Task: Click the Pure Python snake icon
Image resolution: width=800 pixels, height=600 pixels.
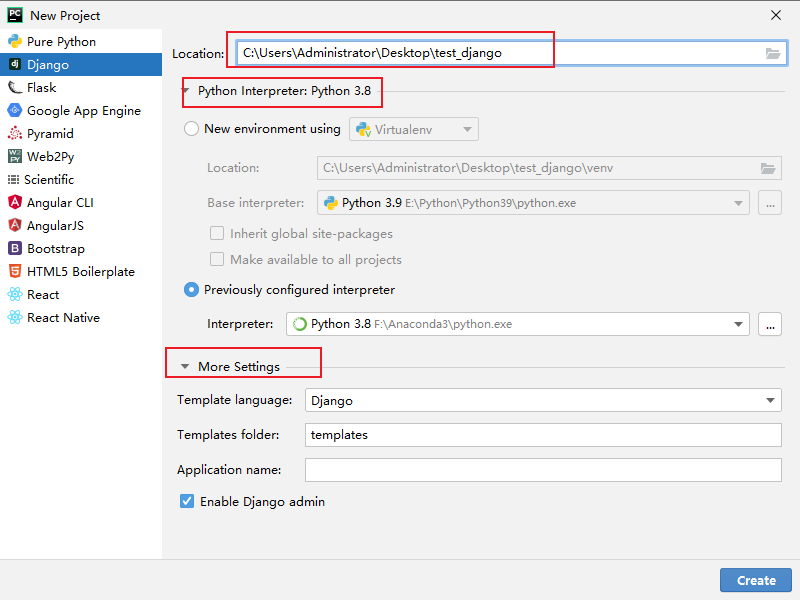Action: coord(15,41)
